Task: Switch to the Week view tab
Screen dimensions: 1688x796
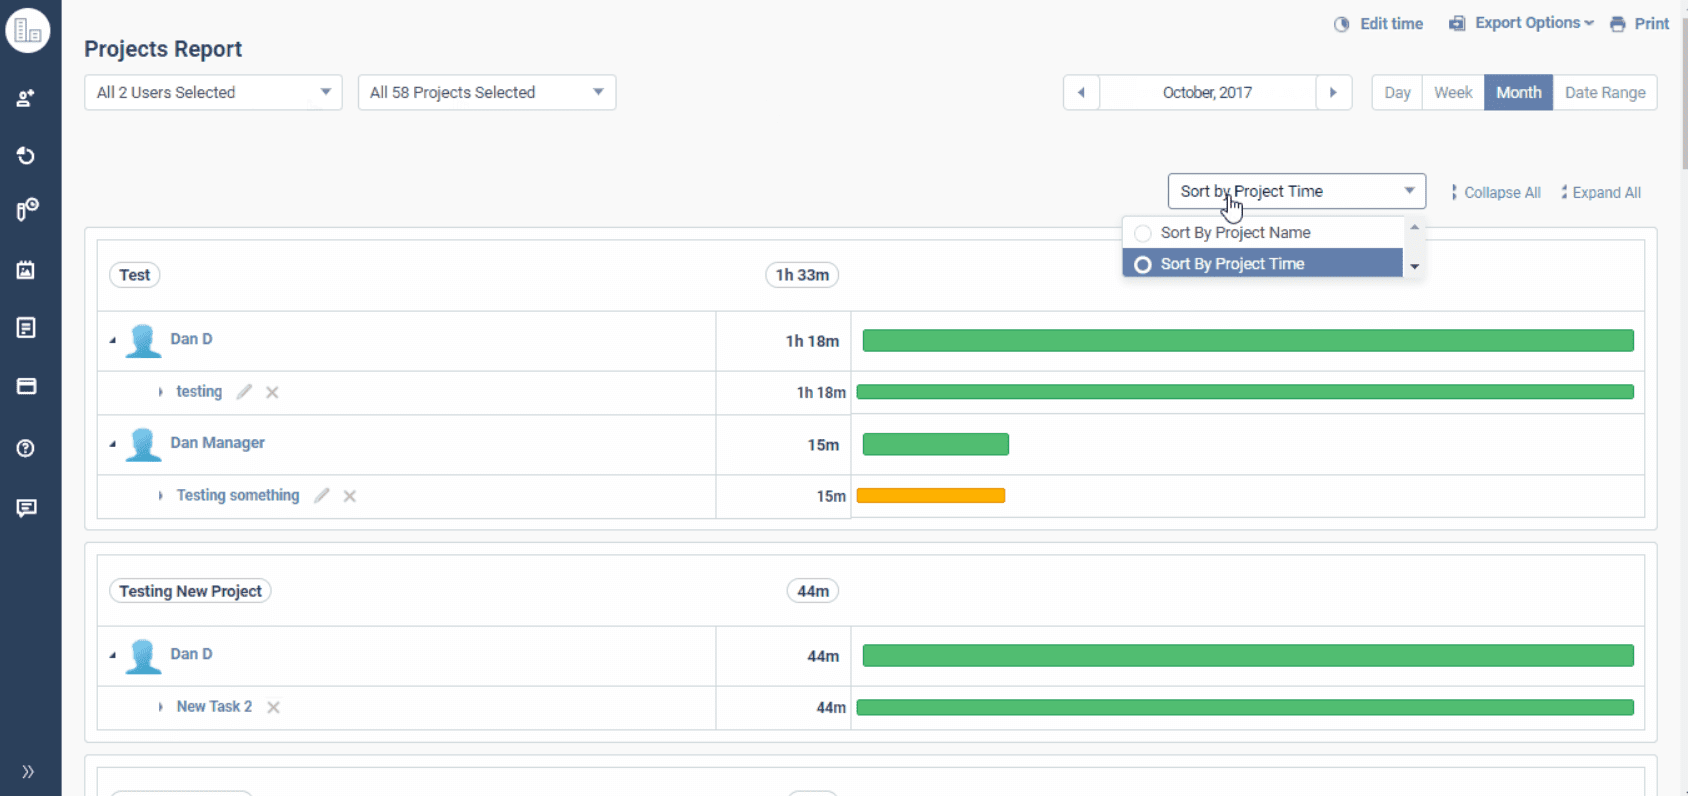Action: (1452, 93)
